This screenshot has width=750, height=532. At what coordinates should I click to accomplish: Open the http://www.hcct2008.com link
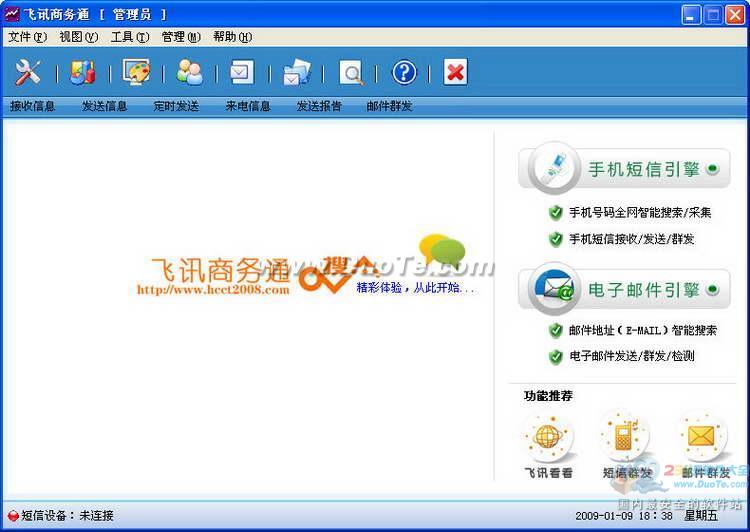pyautogui.click(x=213, y=289)
